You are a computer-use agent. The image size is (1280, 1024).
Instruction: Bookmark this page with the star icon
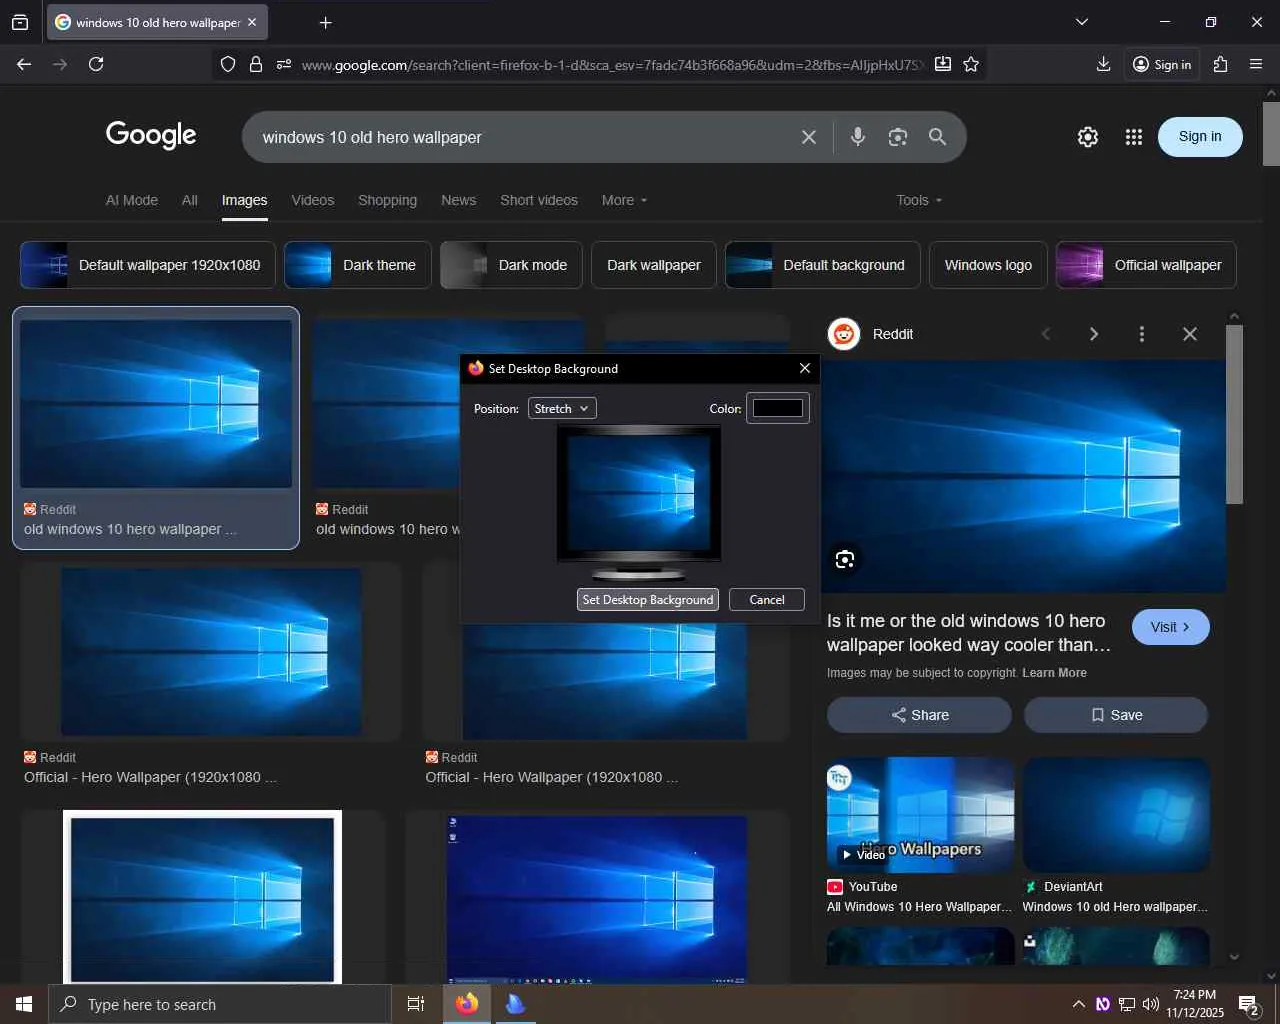coord(970,64)
